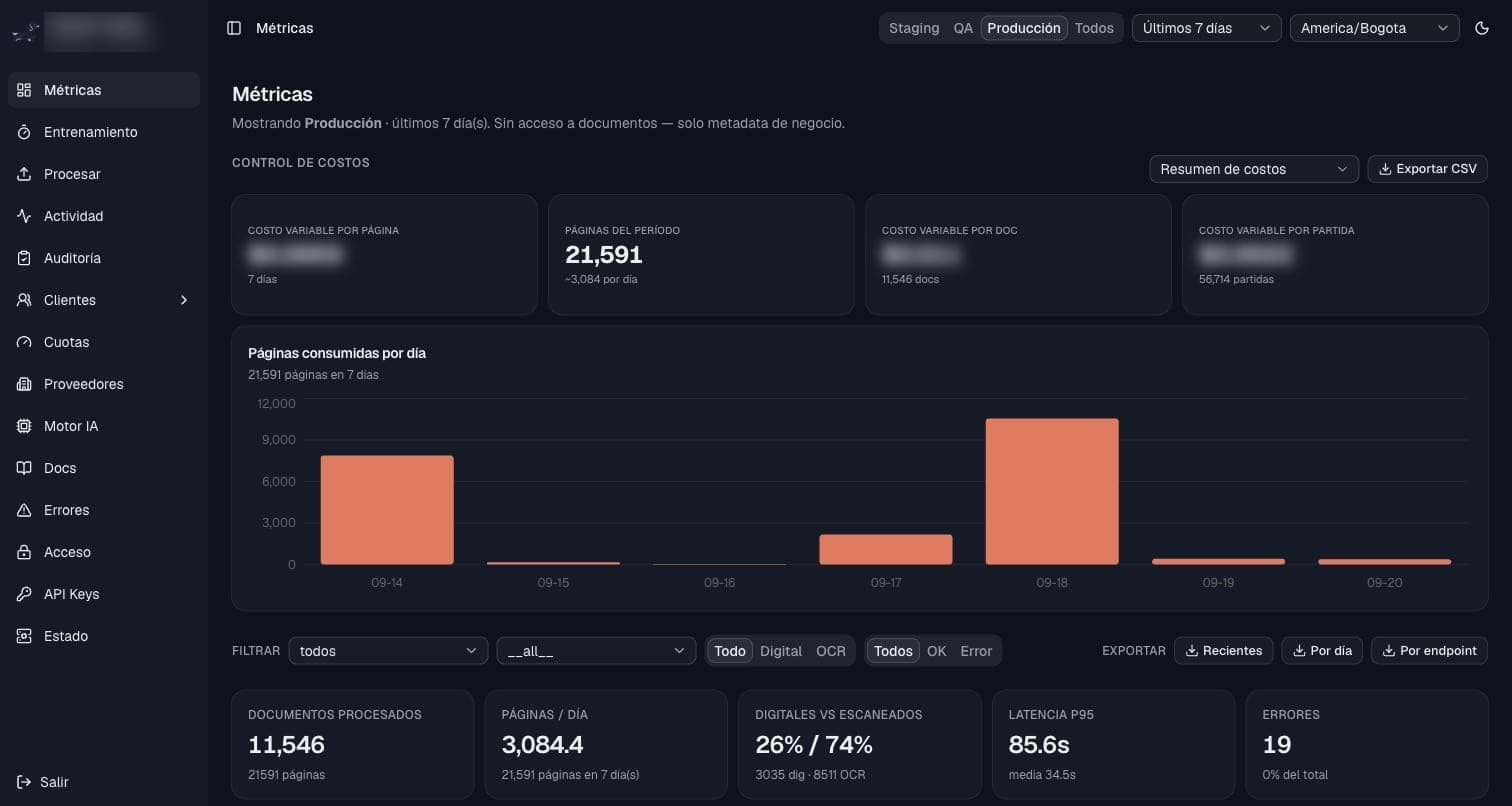Export data Por día

coord(1321,651)
